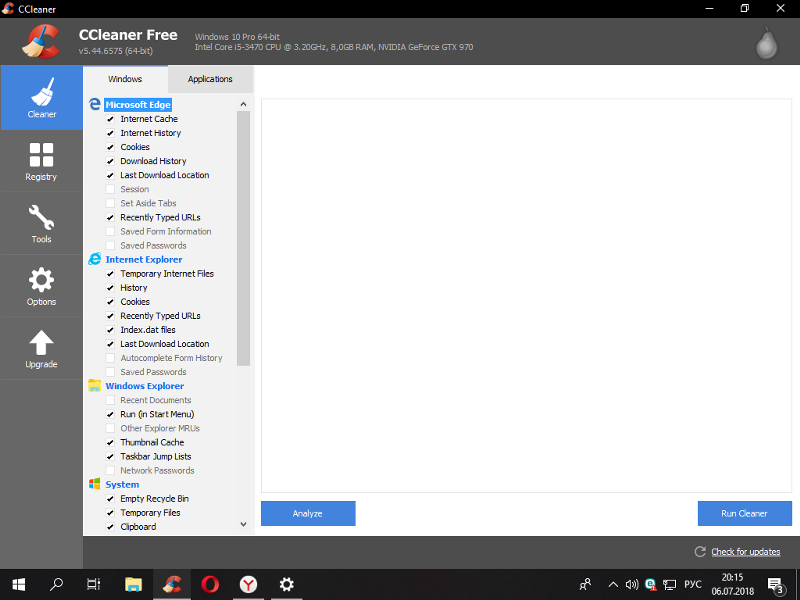
Task: Switch to the Windows tab
Action: pyautogui.click(x=125, y=79)
